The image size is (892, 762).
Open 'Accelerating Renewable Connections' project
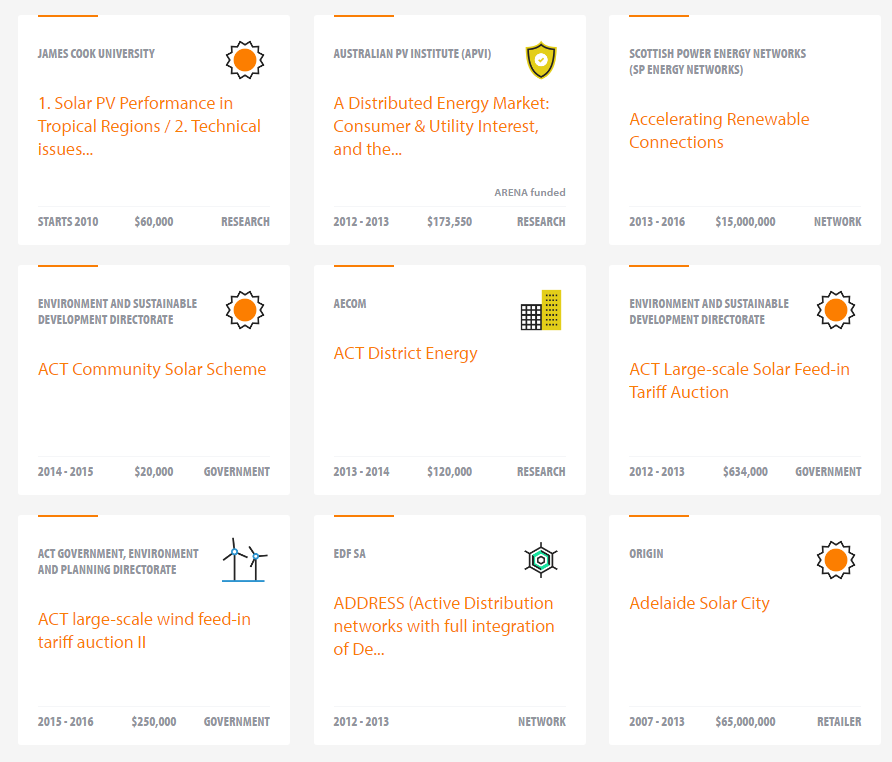coord(719,130)
